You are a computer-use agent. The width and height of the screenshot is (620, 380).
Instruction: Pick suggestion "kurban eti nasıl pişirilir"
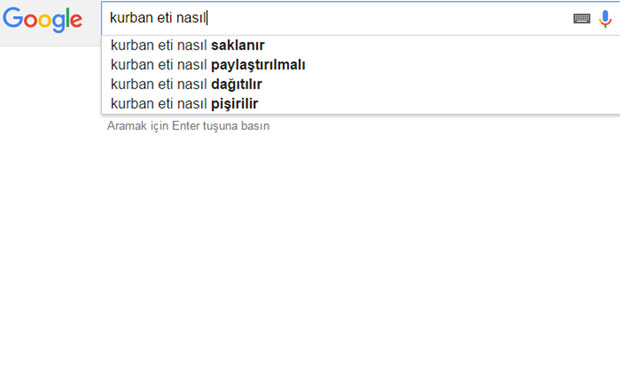(x=361, y=104)
